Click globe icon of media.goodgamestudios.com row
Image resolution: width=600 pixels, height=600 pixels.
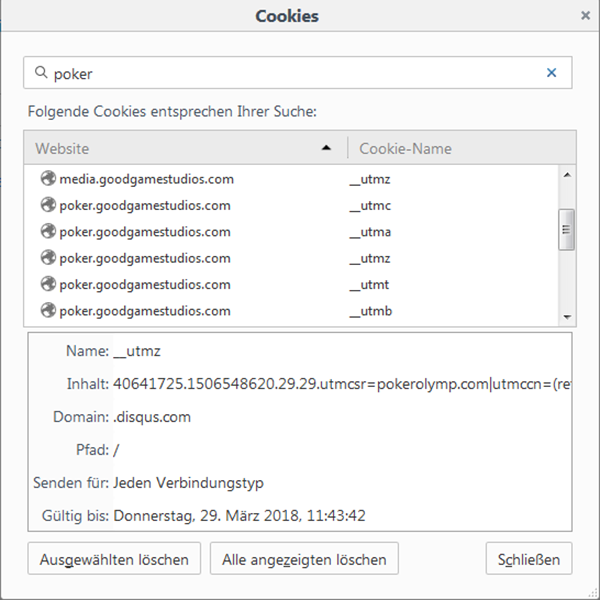coord(49,178)
